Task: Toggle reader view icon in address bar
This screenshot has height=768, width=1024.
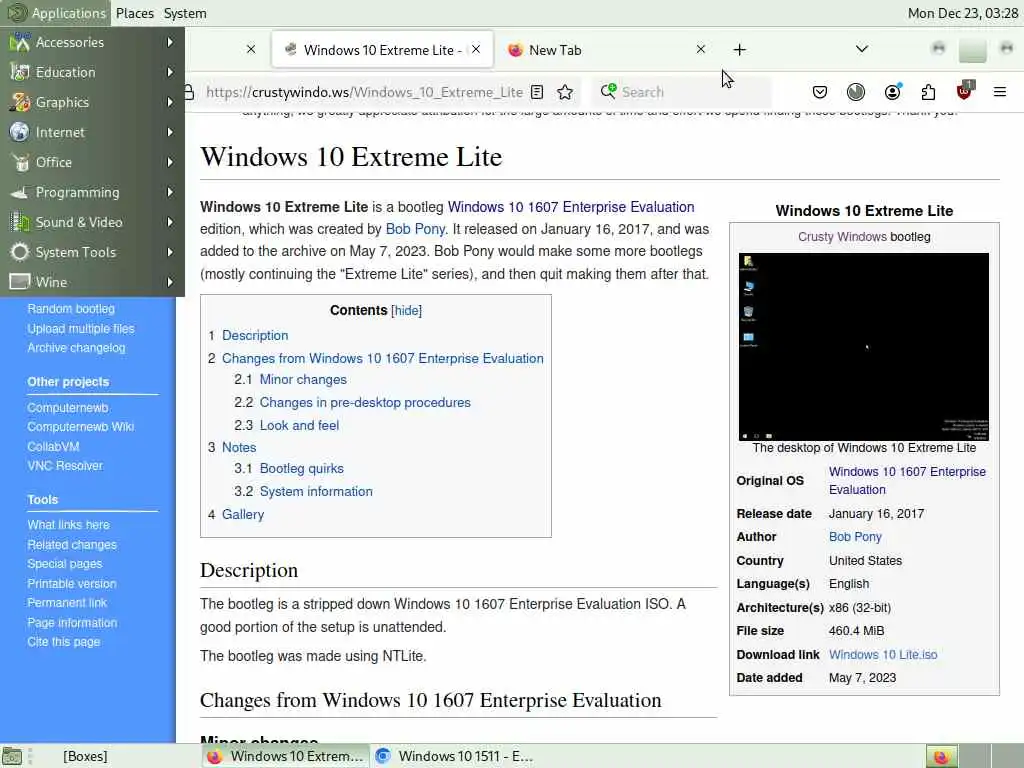Action: click(x=537, y=92)
